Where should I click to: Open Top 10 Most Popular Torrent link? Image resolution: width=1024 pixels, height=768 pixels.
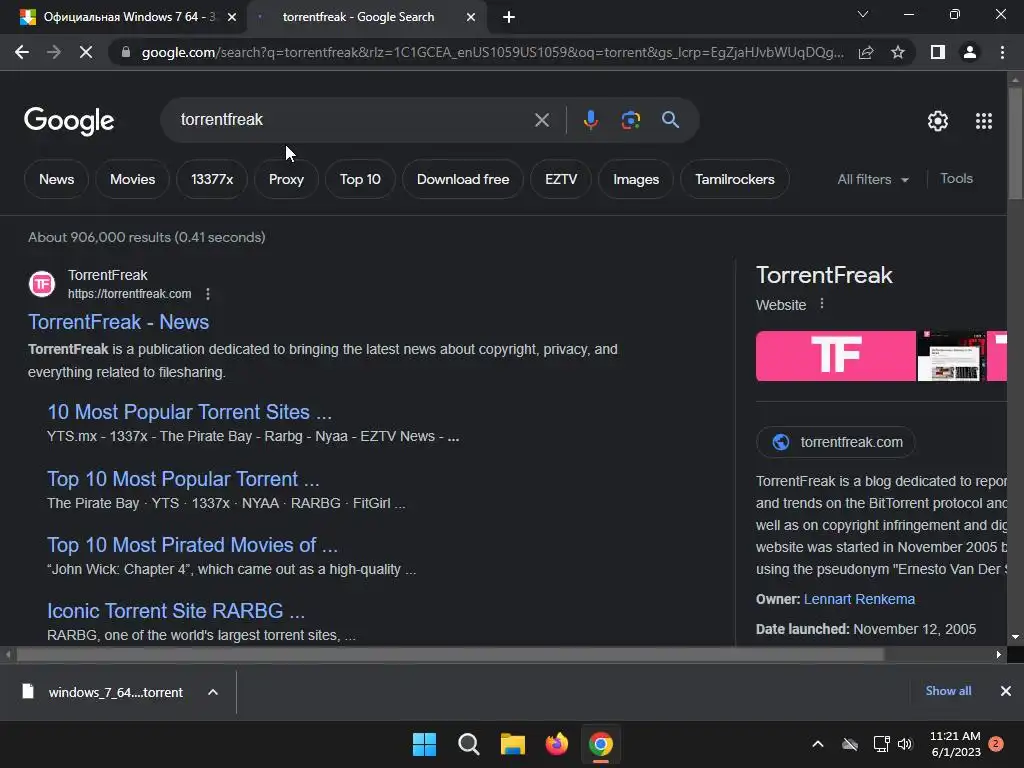tap(184, 479)
